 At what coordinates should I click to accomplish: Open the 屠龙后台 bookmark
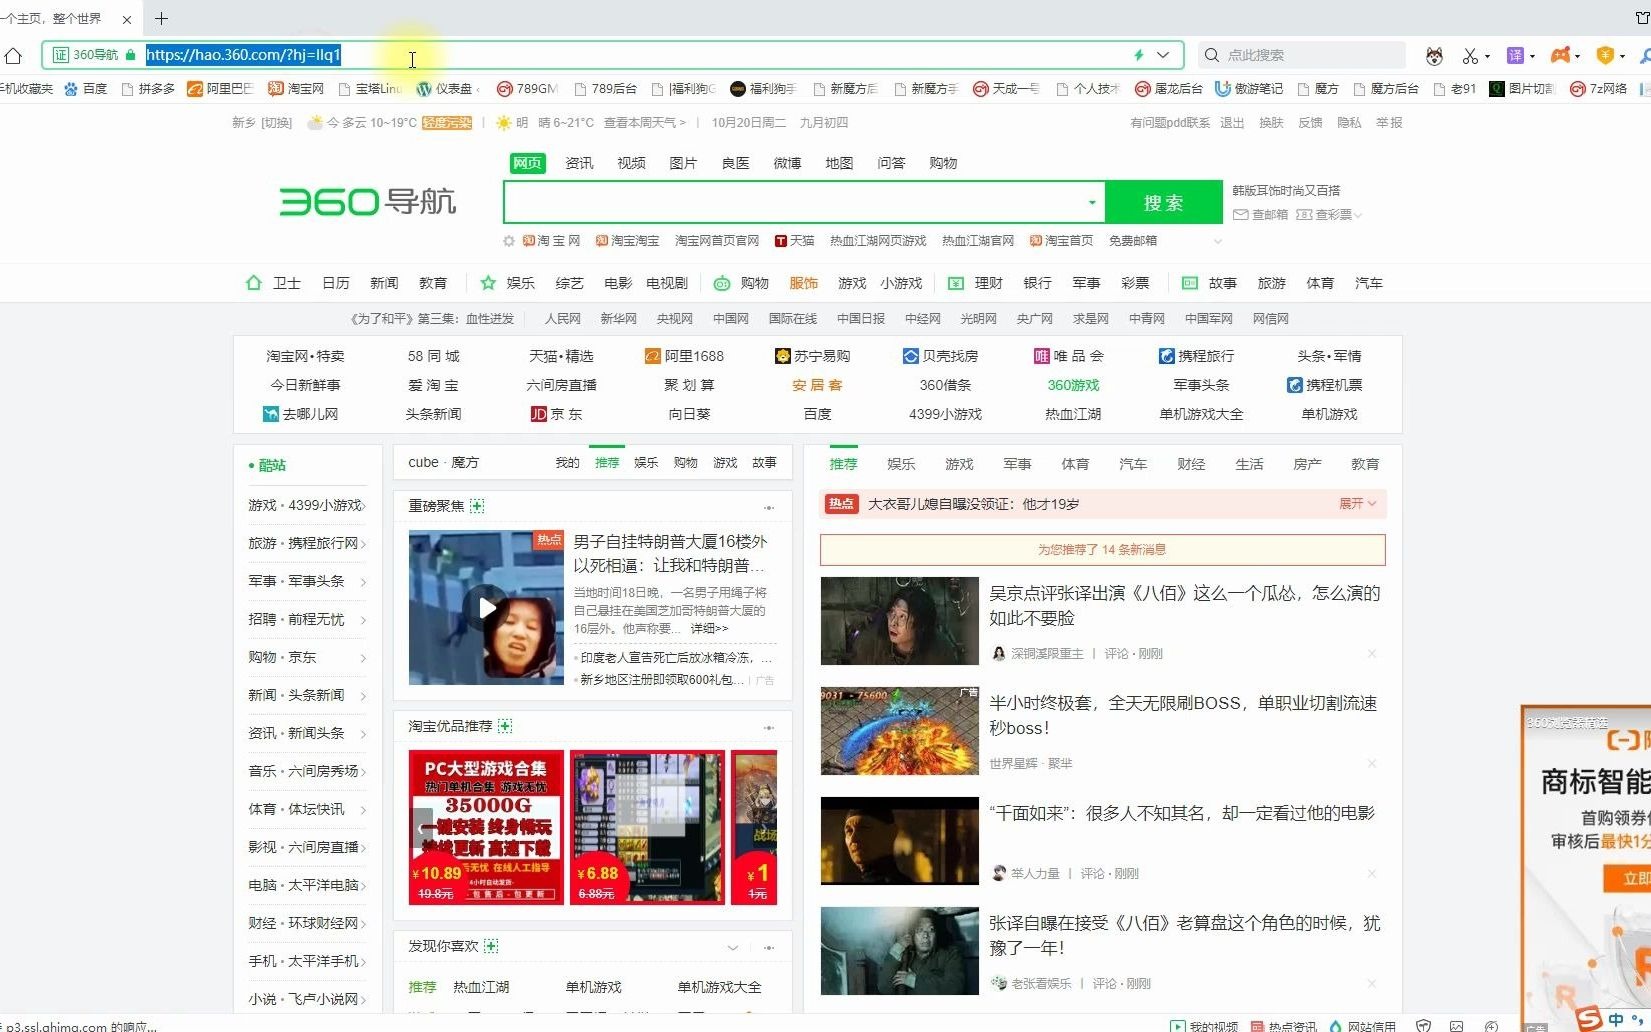tap(1168, 89)
